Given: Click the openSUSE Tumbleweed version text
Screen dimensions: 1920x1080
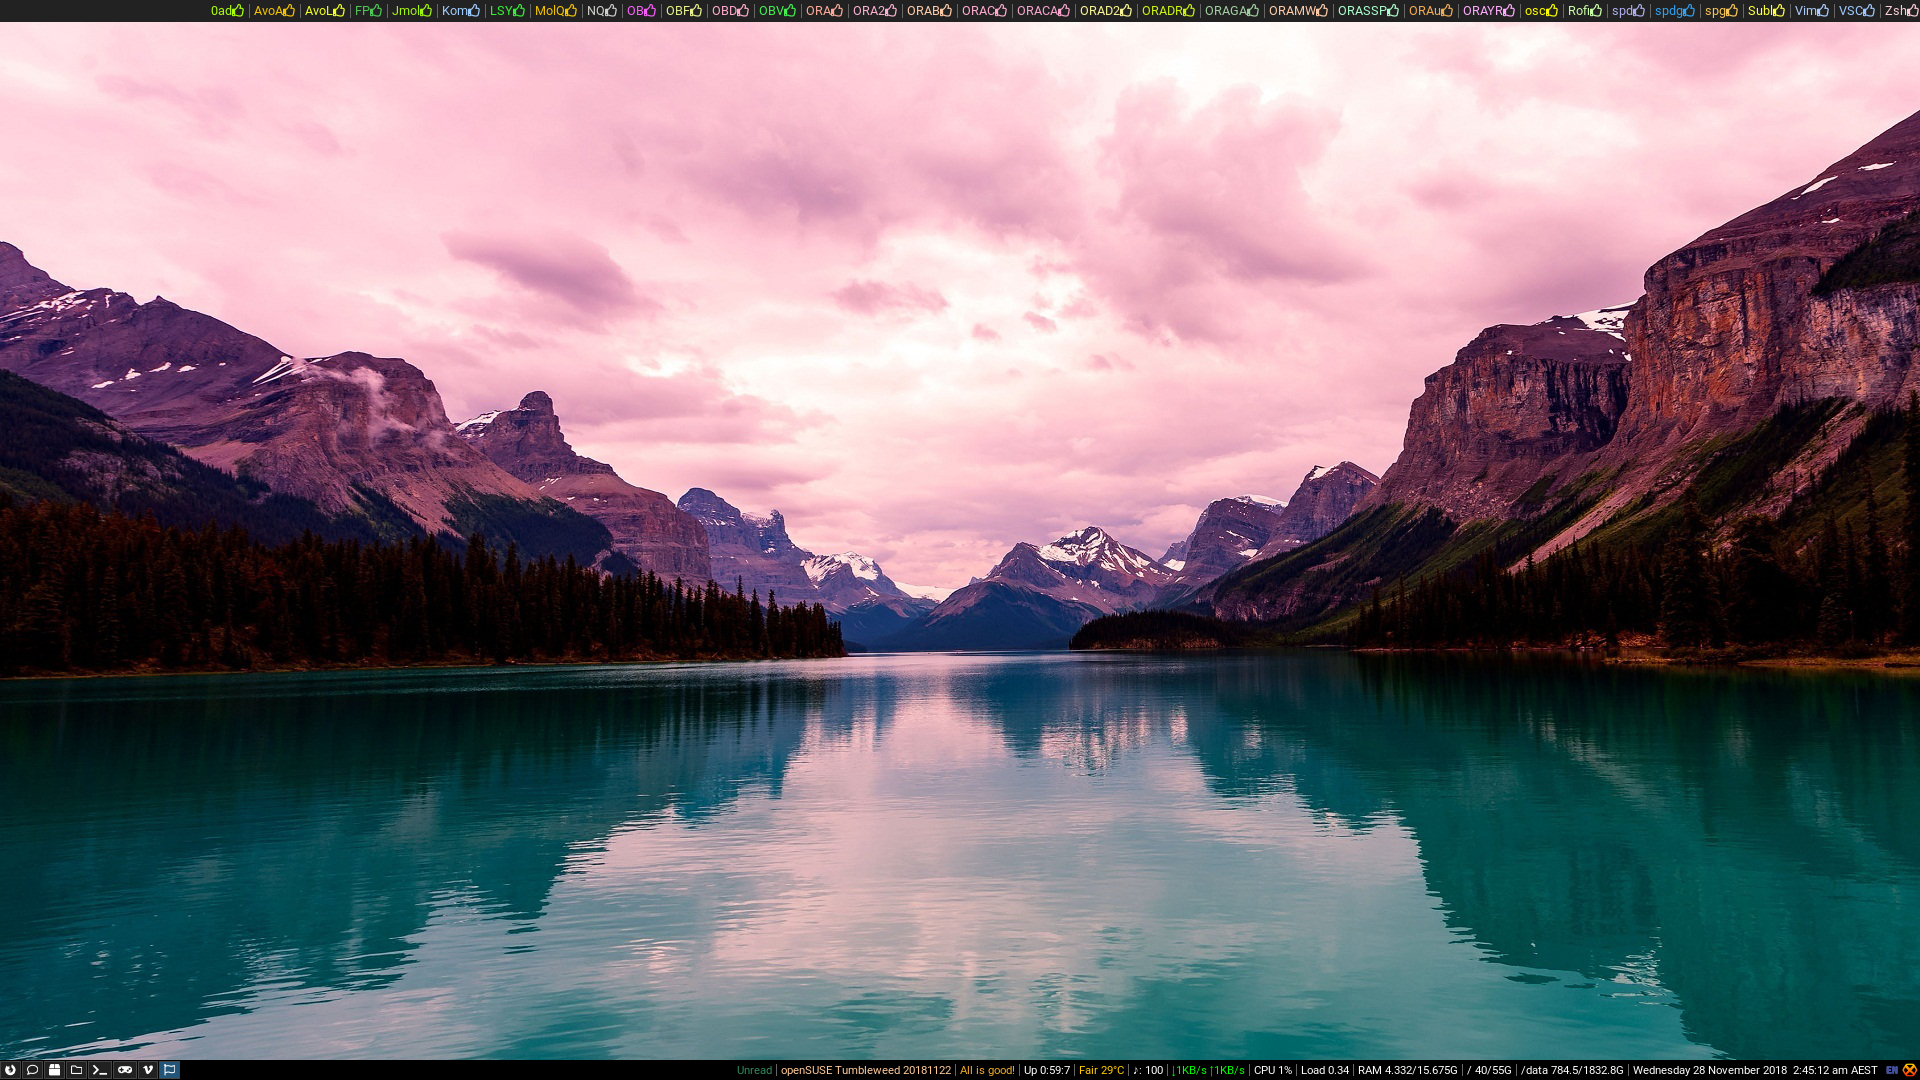Looking at the screenshot, I should pos(865,1070).
